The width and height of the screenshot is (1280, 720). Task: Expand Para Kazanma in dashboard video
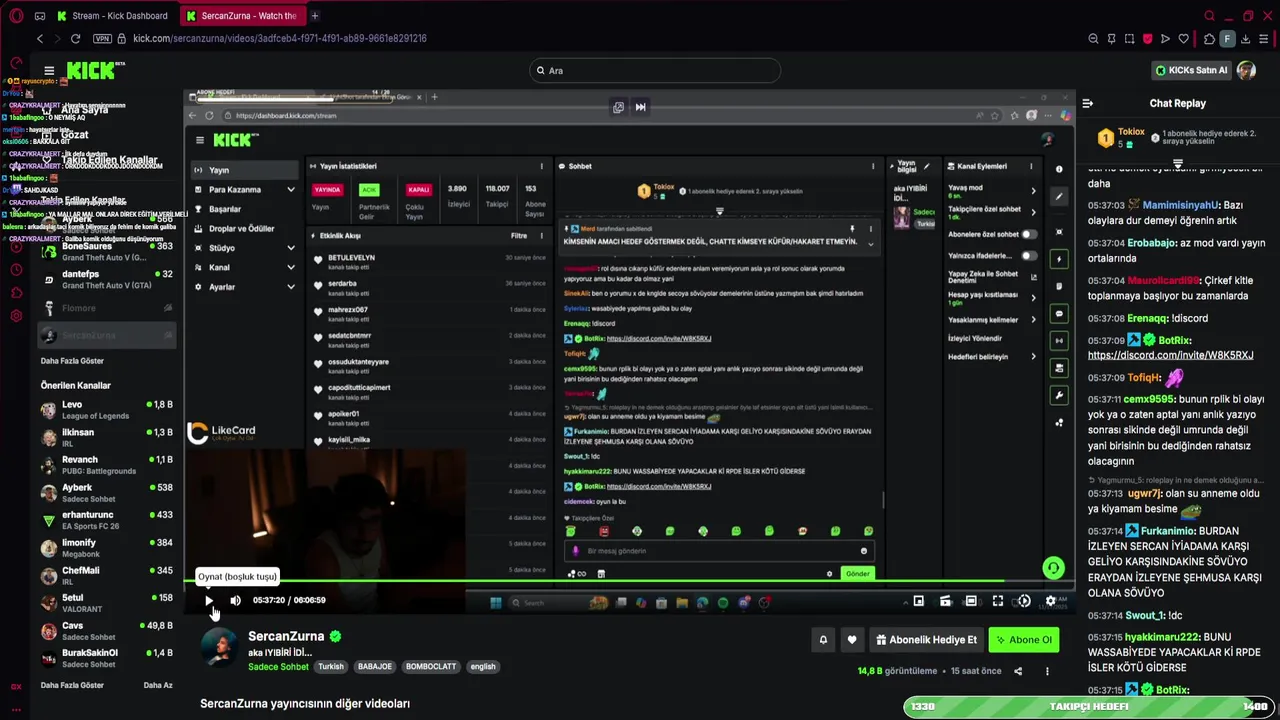tap(244, 189)
